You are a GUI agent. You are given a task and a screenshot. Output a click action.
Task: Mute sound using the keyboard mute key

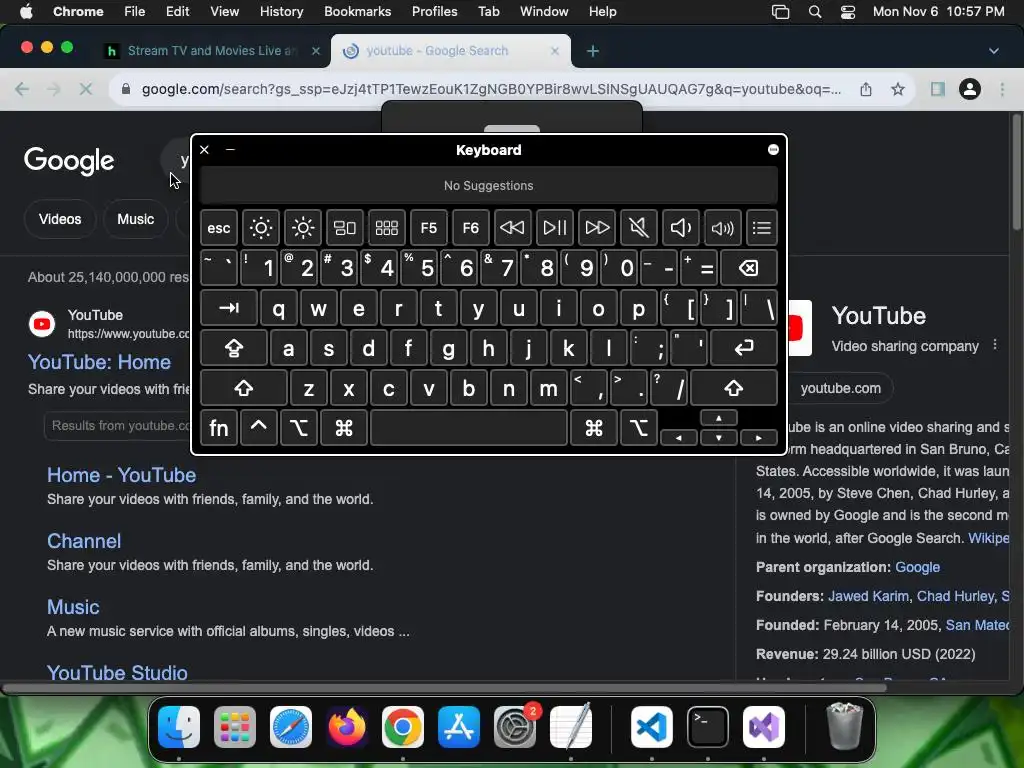click(x=639, y=228)
